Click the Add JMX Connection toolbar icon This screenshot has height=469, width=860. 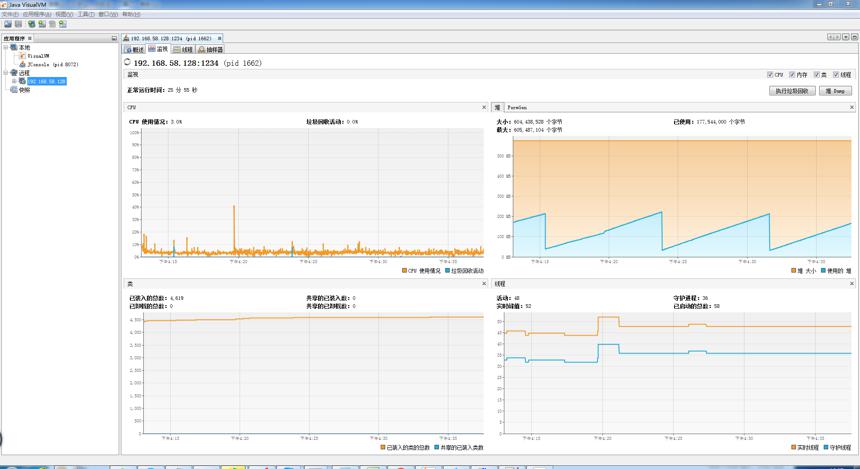42,24
